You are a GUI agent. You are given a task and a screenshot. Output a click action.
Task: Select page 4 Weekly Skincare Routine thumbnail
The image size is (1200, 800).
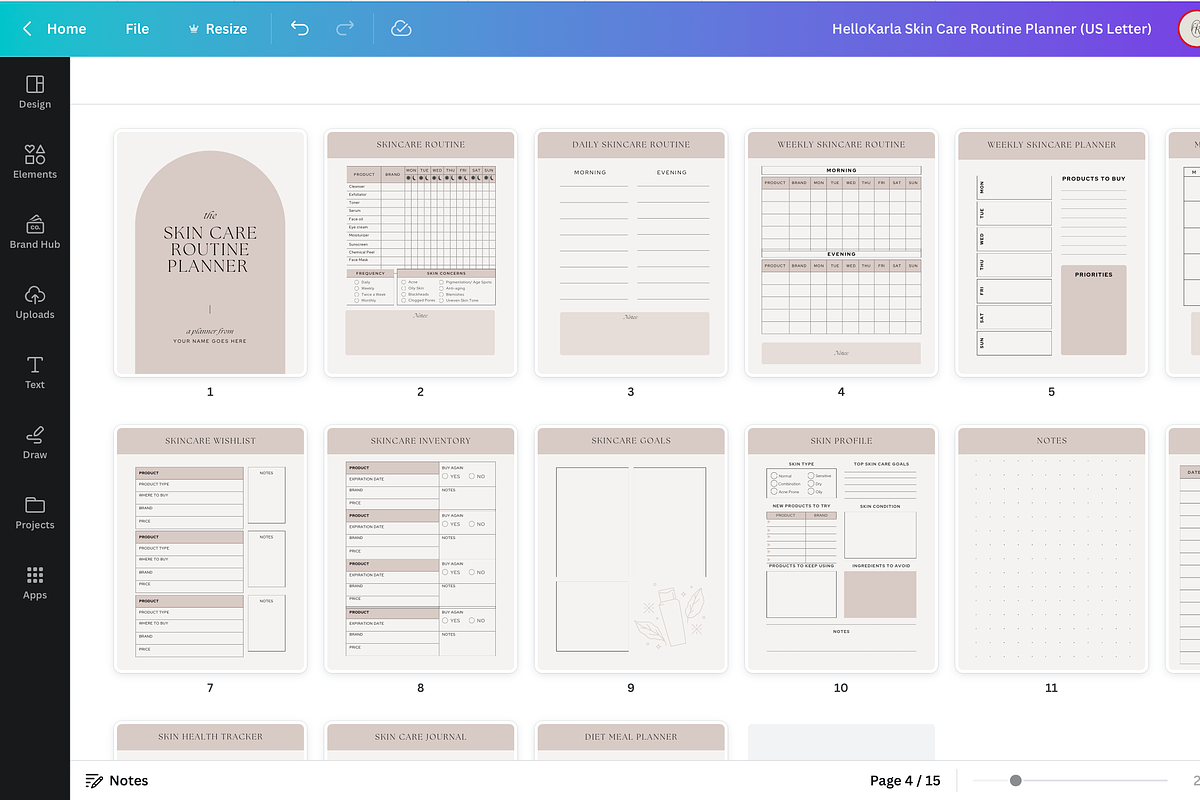[x=841, y=253]
